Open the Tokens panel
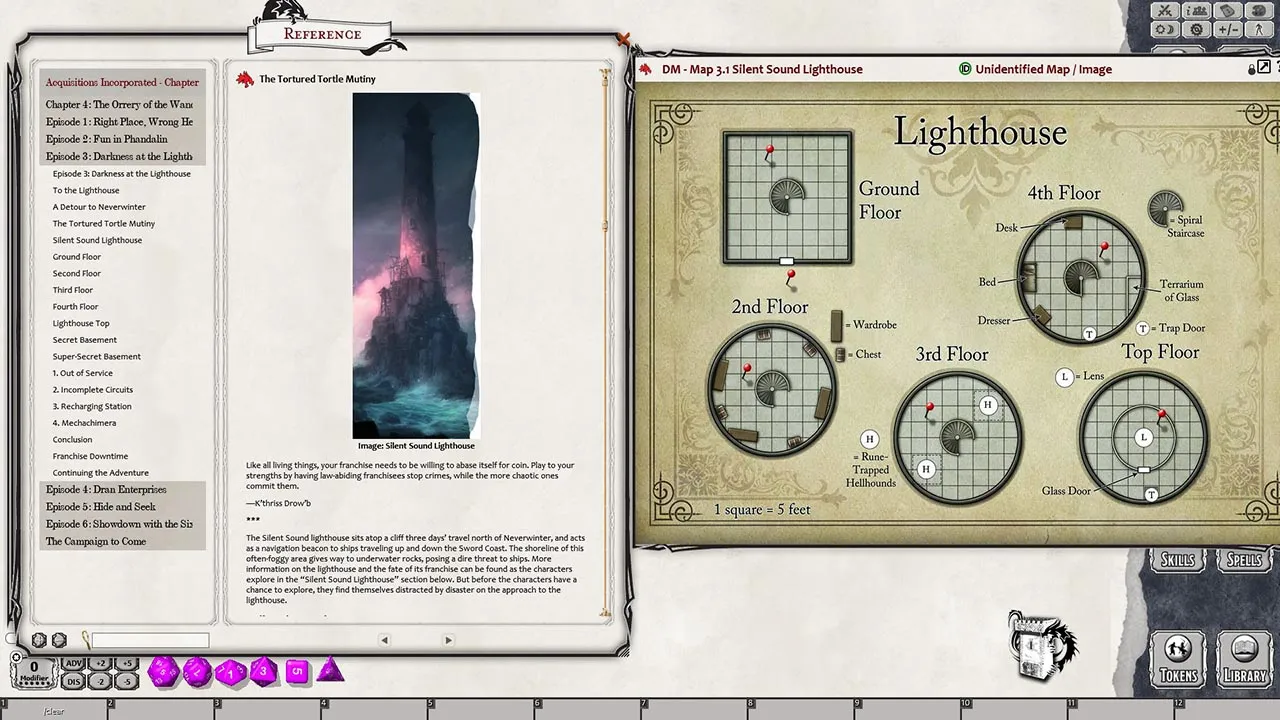 (x=1178, y=659)
